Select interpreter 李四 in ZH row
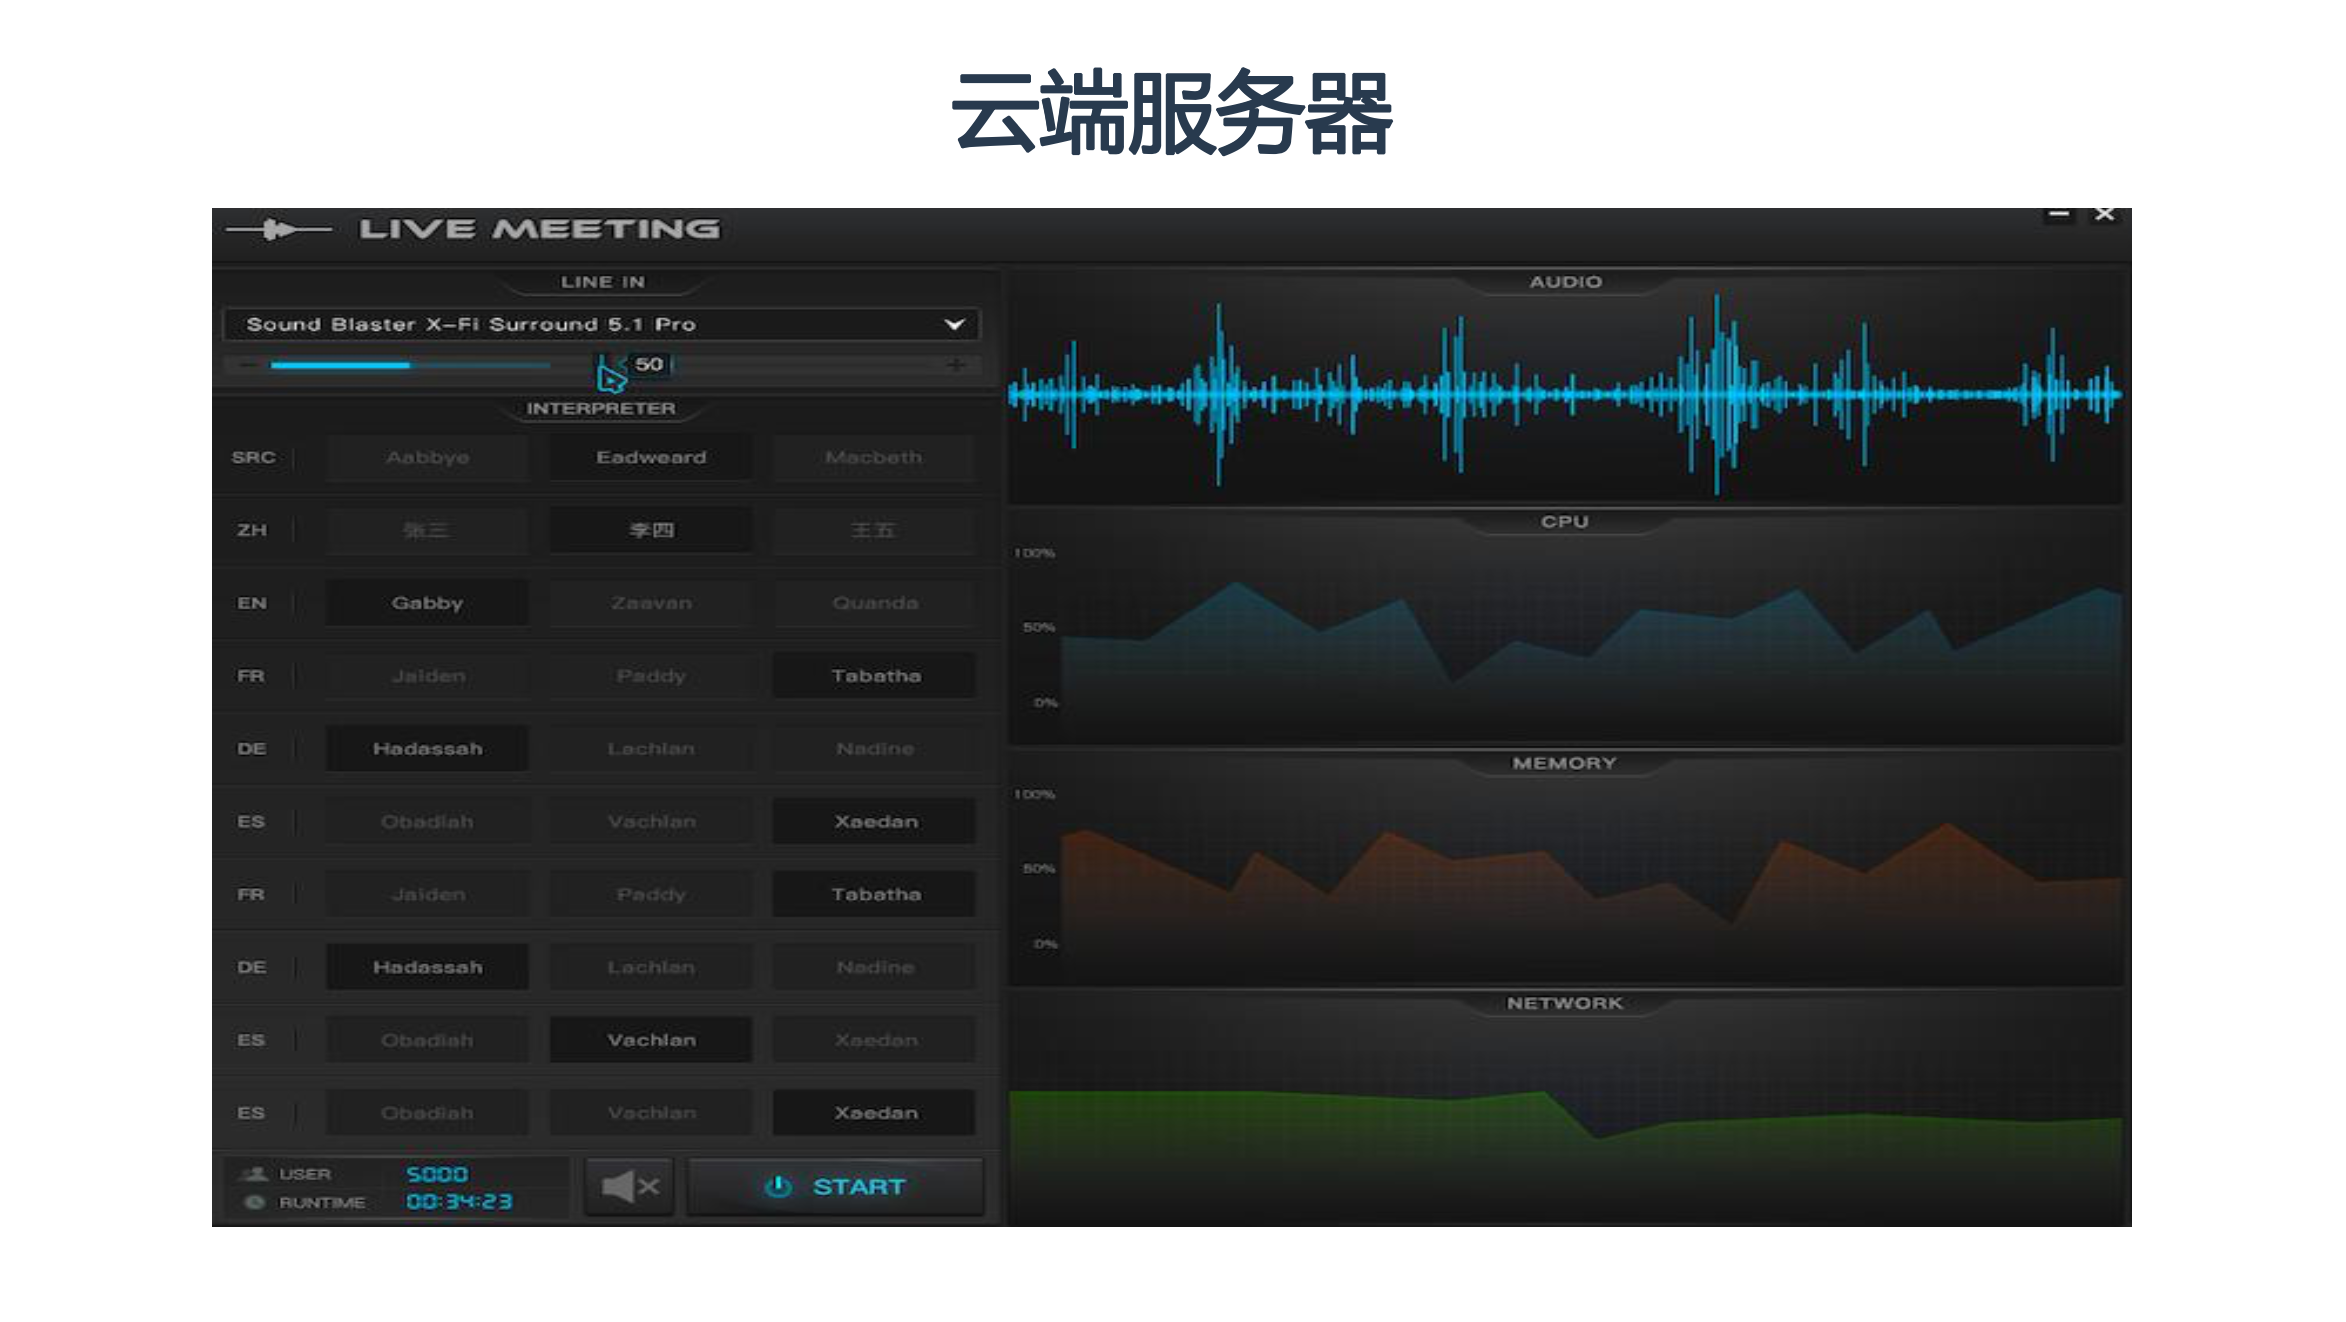2346x1322 pixels. coord(651,530)
